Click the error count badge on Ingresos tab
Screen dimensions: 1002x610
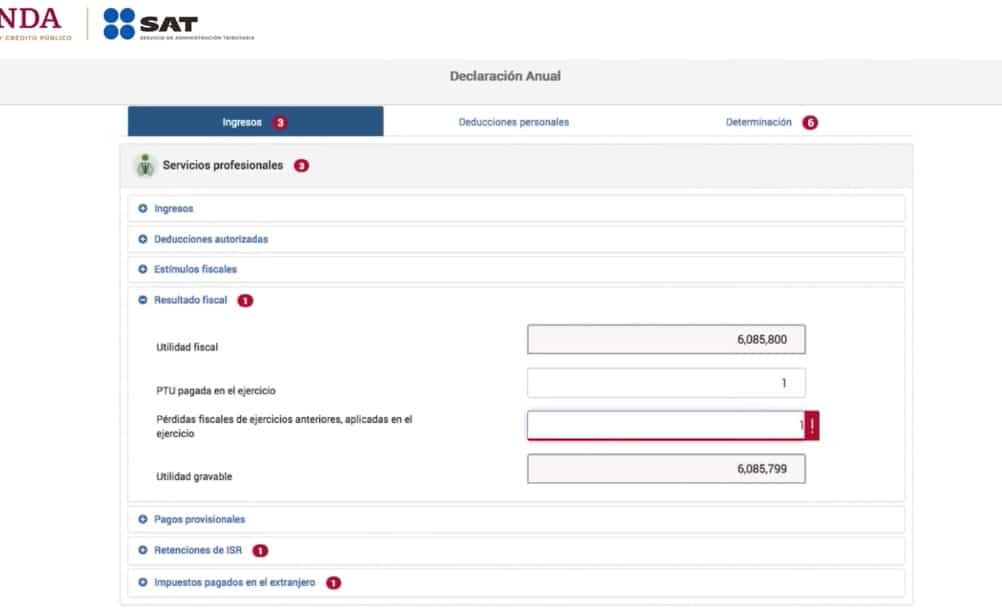[x=280, y=123]
